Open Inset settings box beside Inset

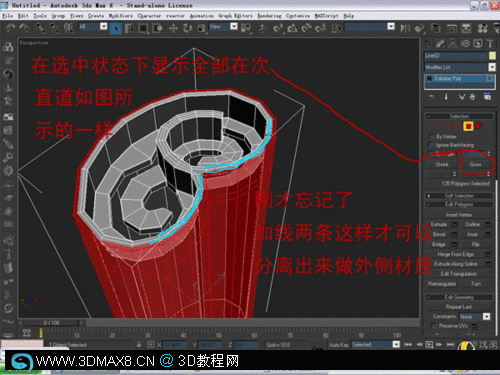(x=488, y=234)
